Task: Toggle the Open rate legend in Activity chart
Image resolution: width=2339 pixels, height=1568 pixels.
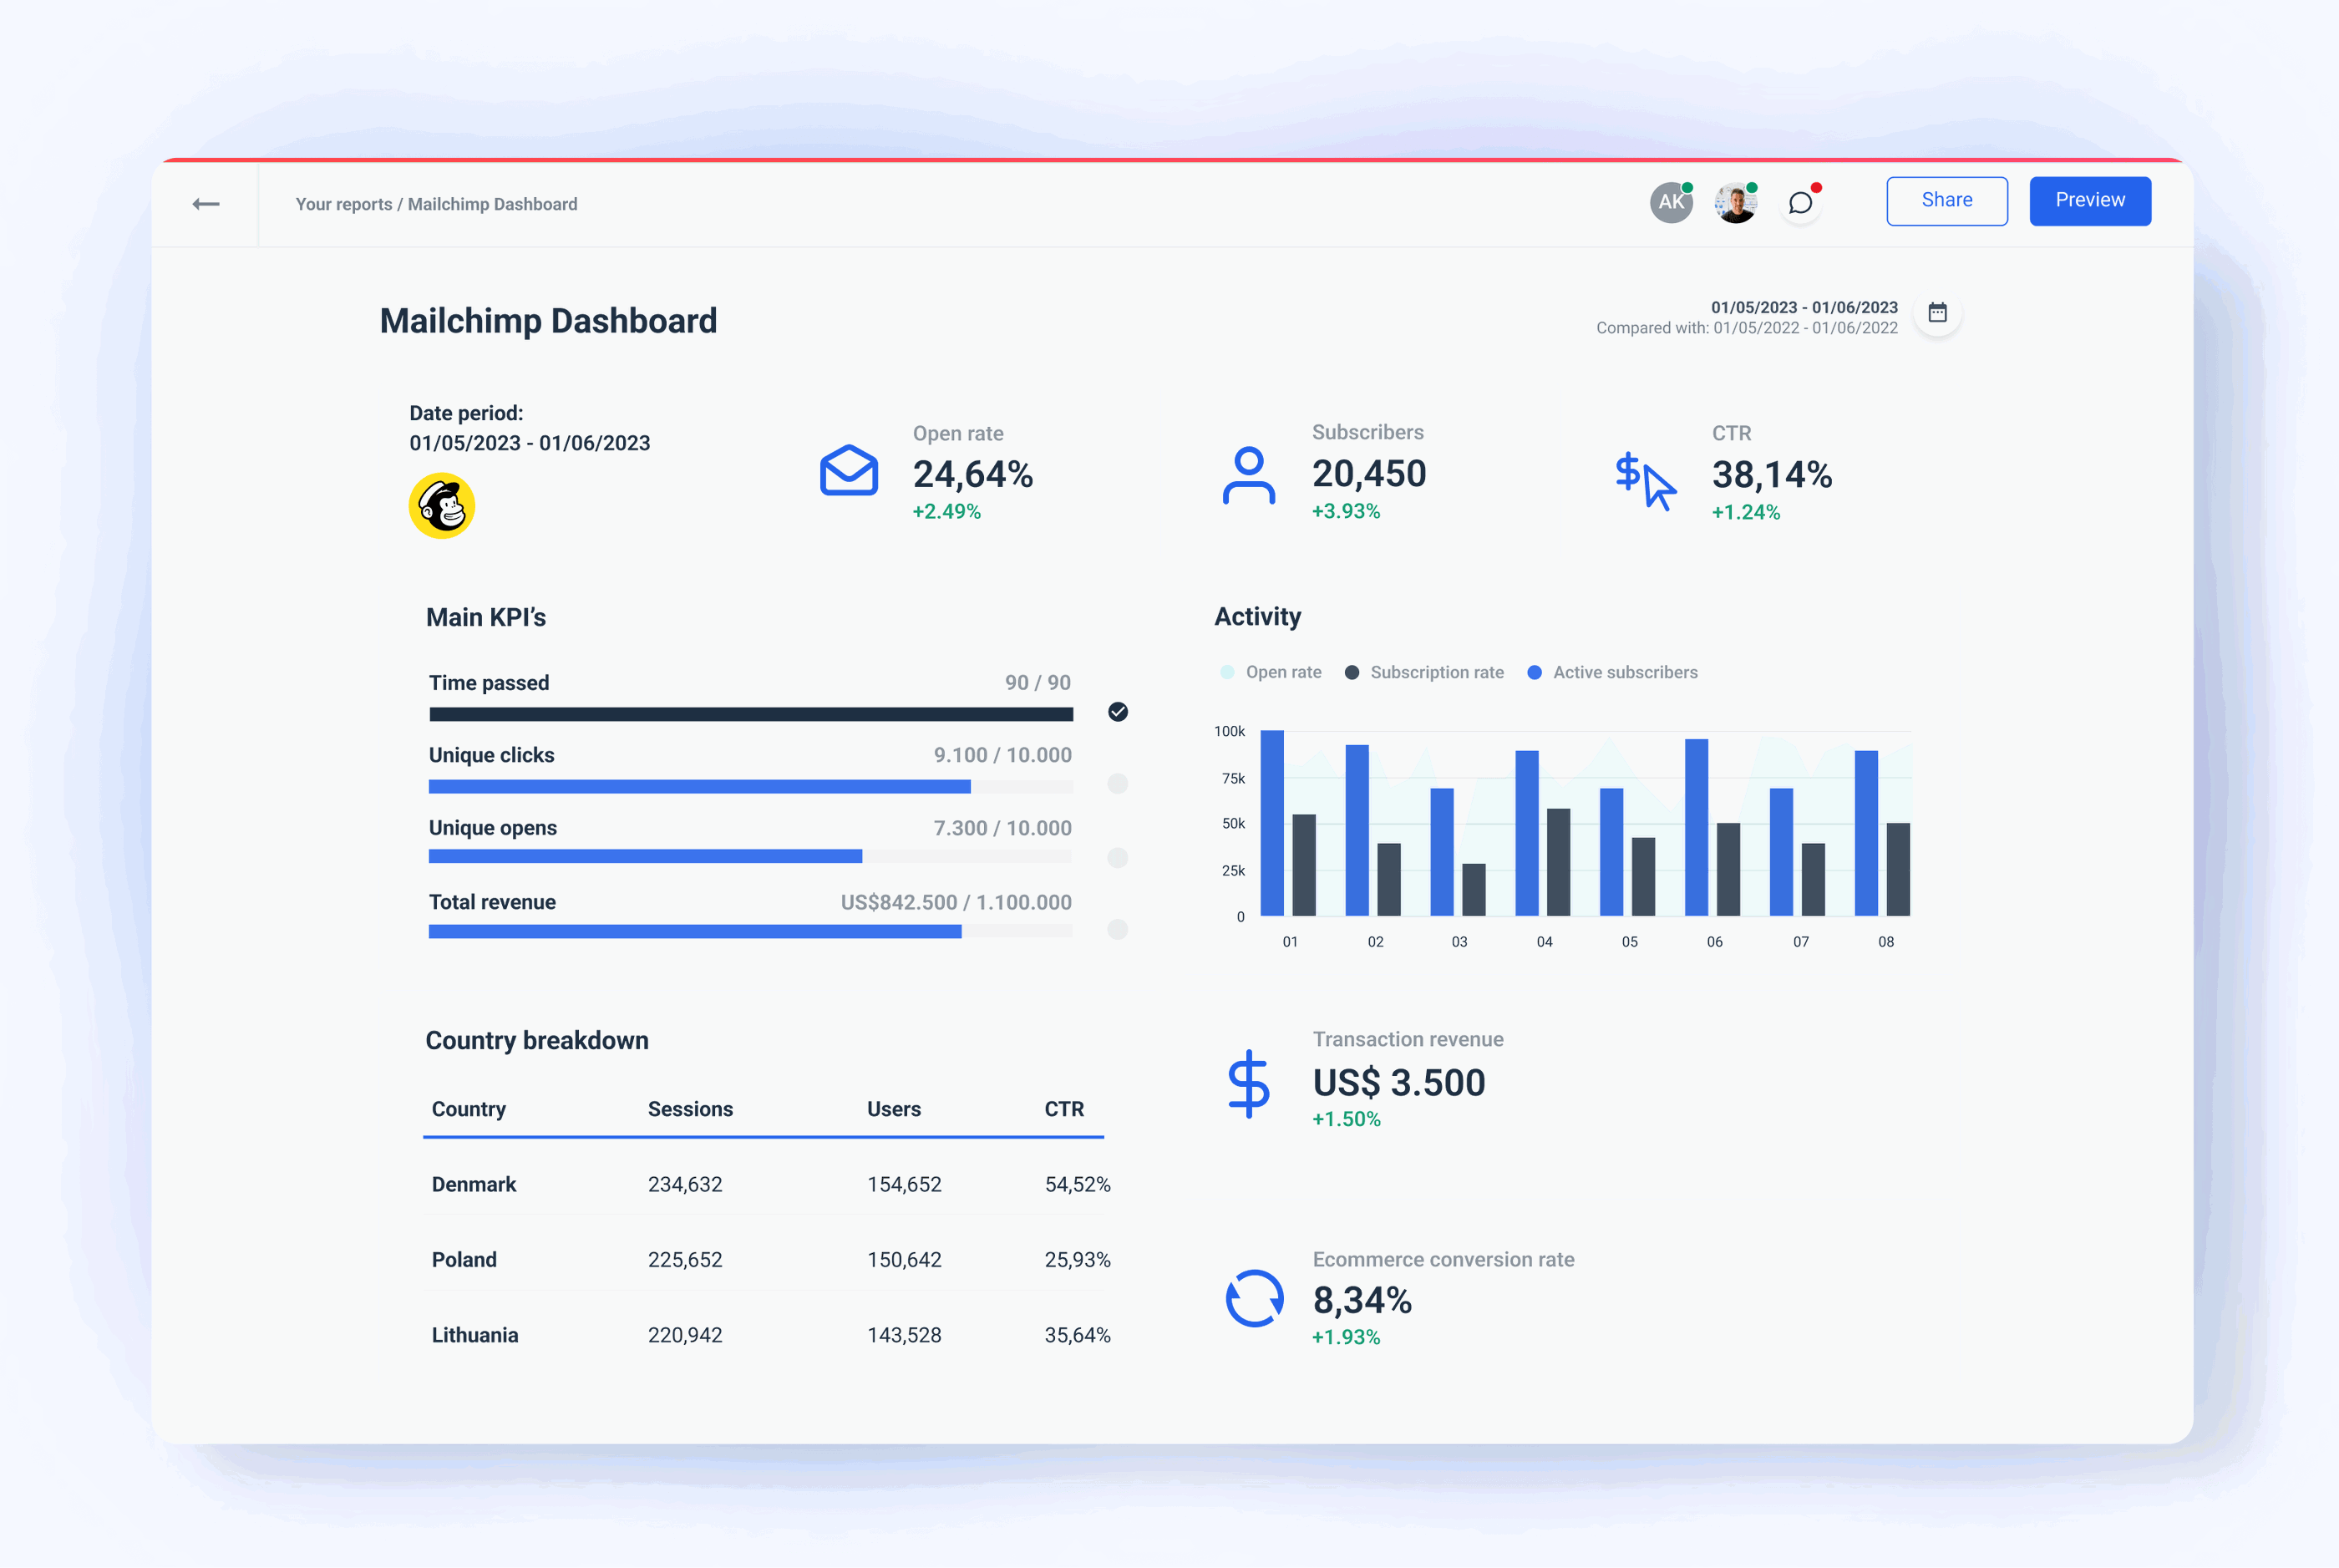Action: point(1271,671)
